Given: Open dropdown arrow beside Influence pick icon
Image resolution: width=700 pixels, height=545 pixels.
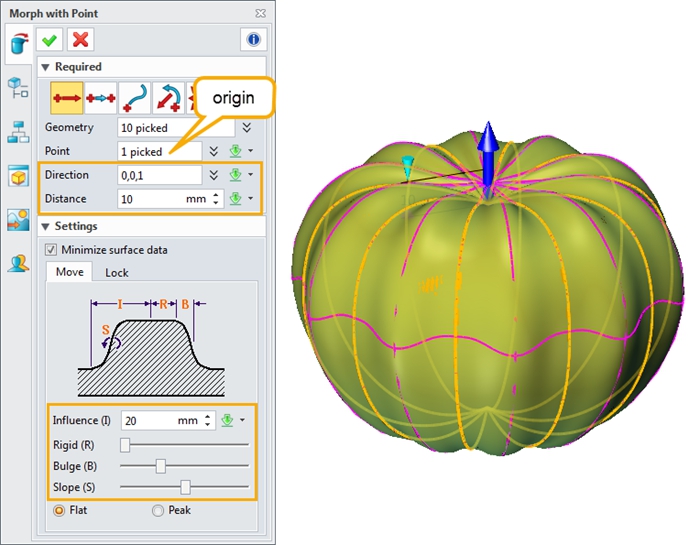Looking at the screenshot, I should coord(242,420).
